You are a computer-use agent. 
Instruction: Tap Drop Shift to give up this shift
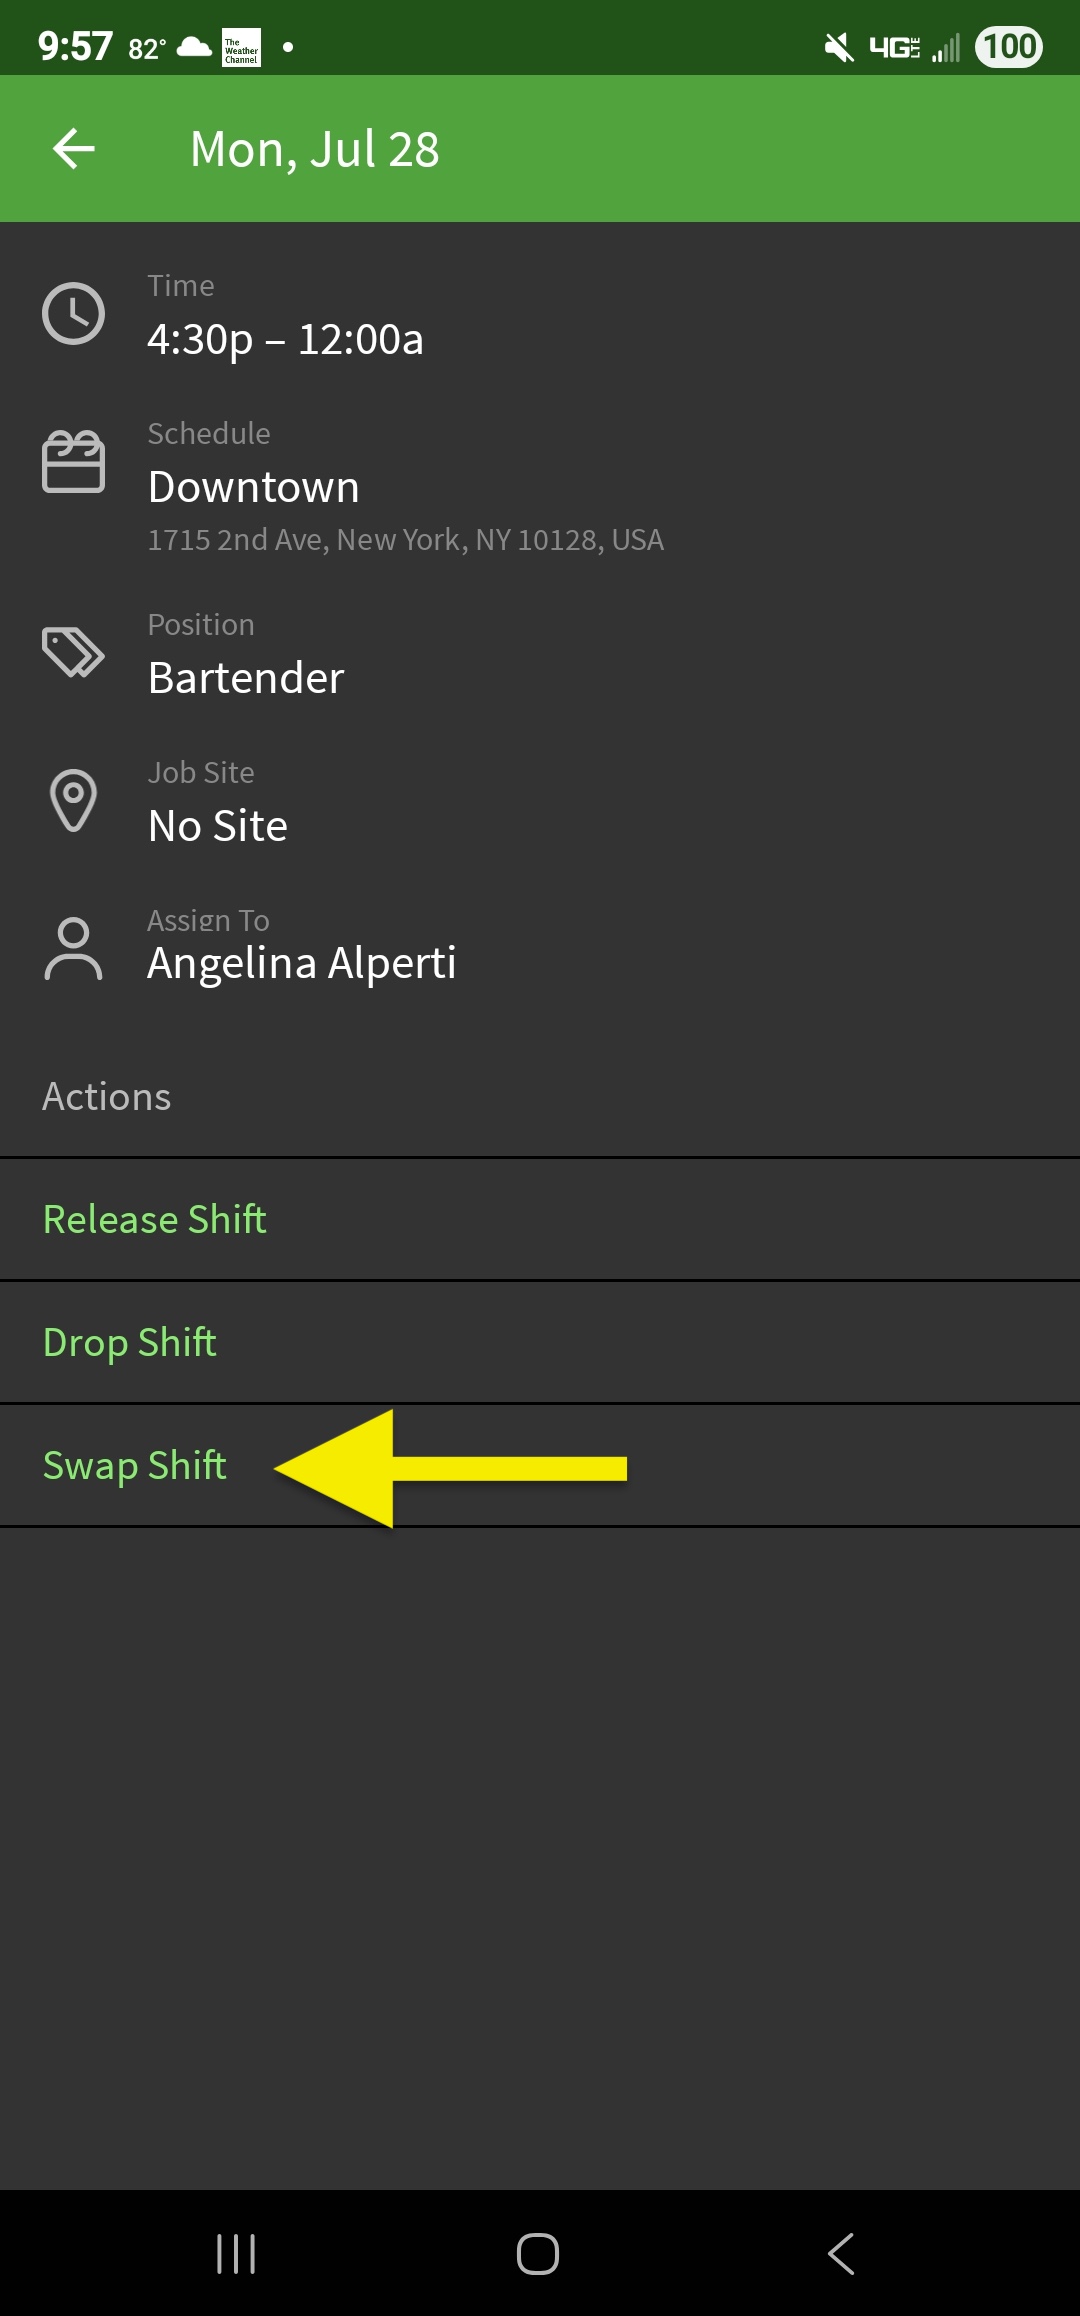(130, 1342)
